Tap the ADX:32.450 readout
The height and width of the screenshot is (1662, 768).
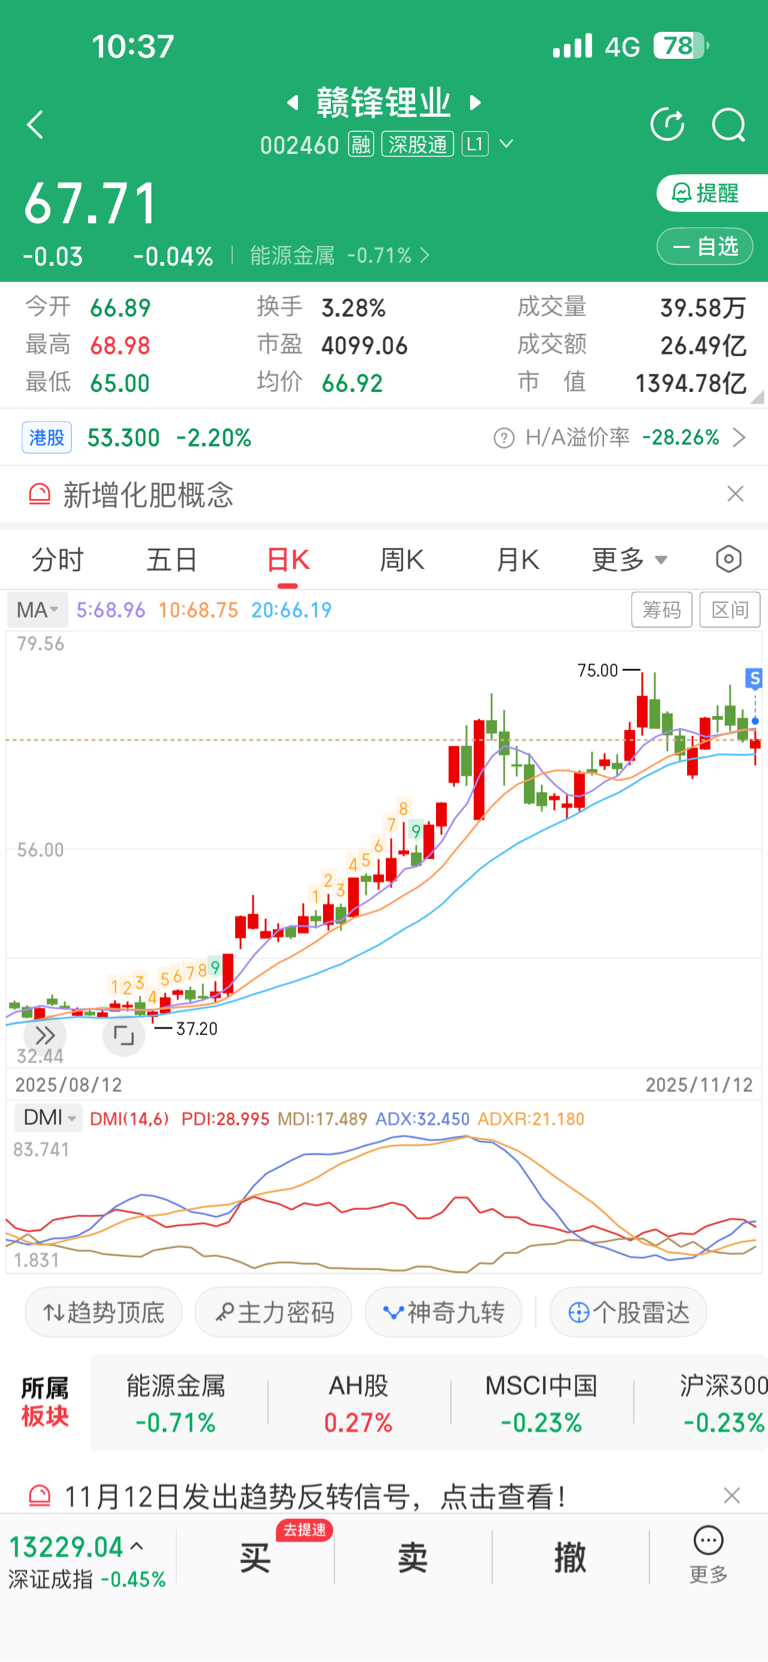click(422, 1119)
